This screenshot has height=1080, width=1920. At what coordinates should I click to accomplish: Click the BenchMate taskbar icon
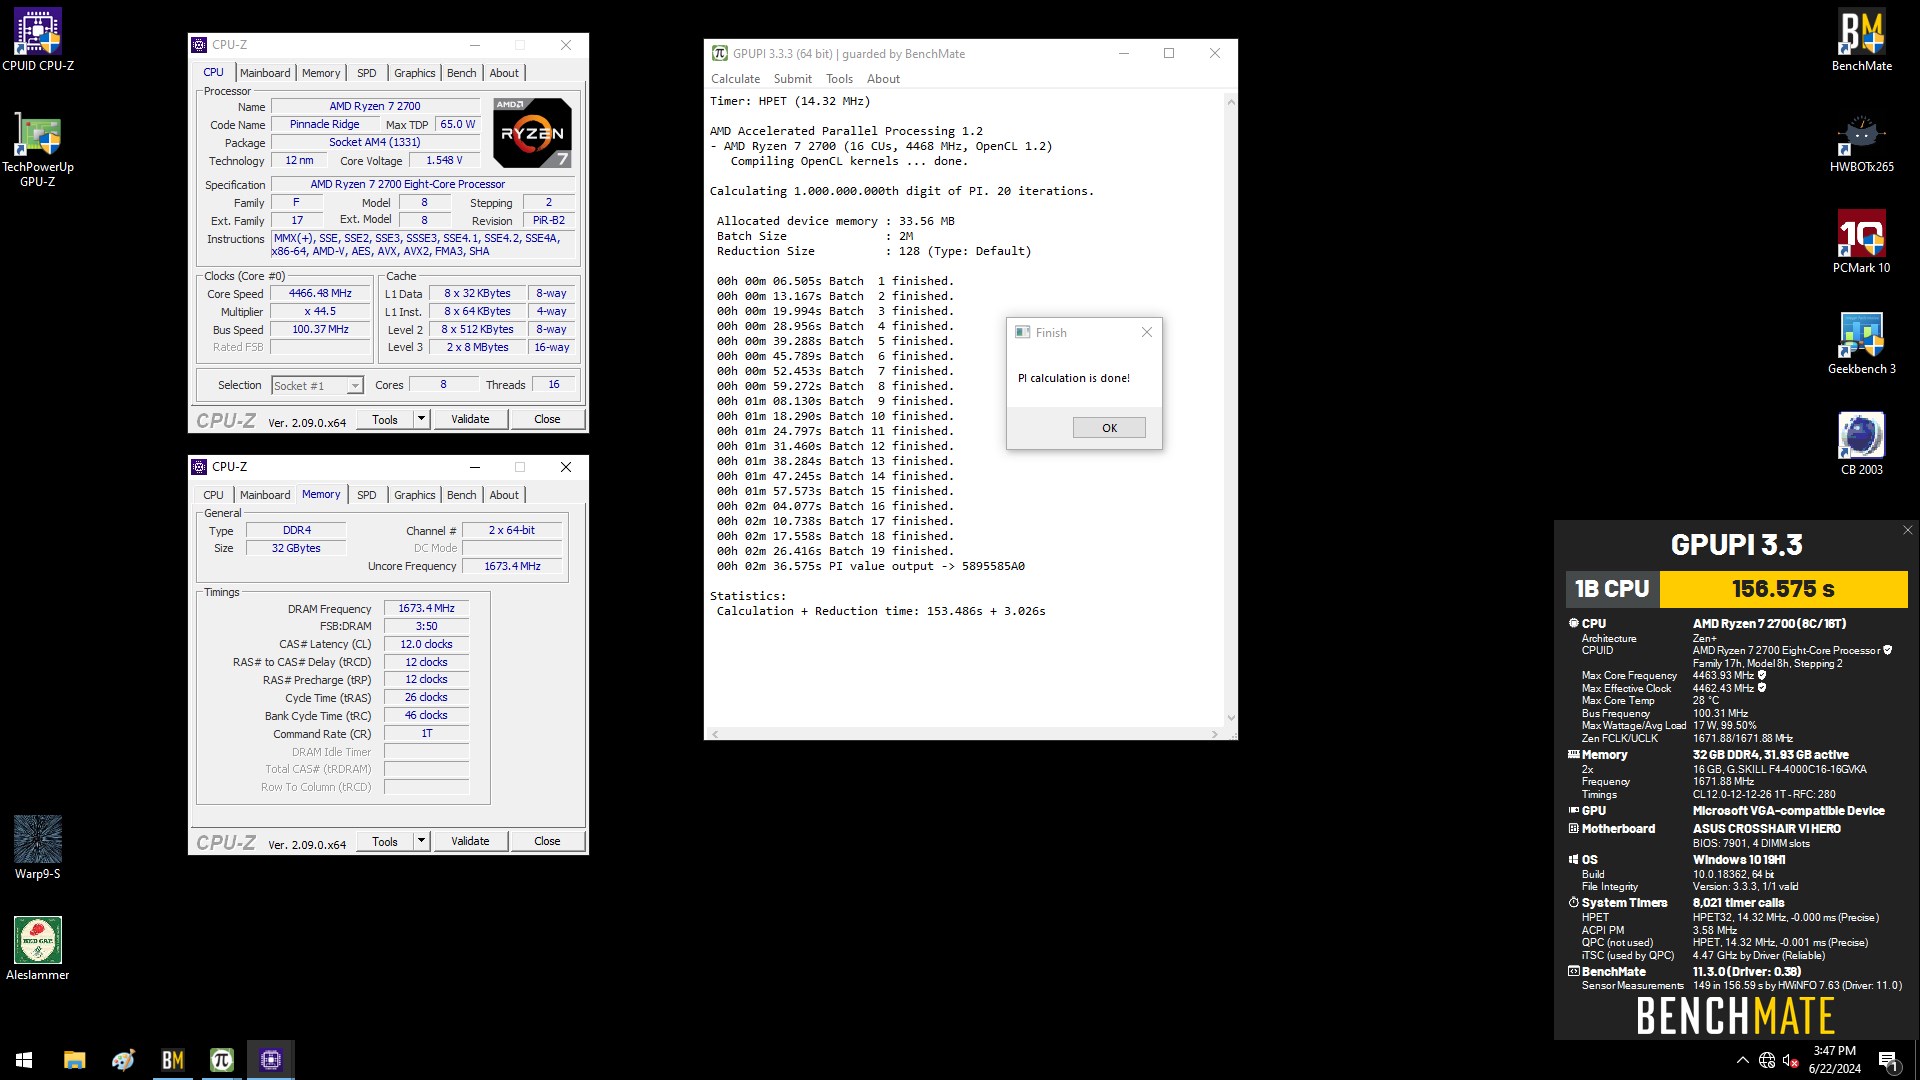[x=172, y=1060]
